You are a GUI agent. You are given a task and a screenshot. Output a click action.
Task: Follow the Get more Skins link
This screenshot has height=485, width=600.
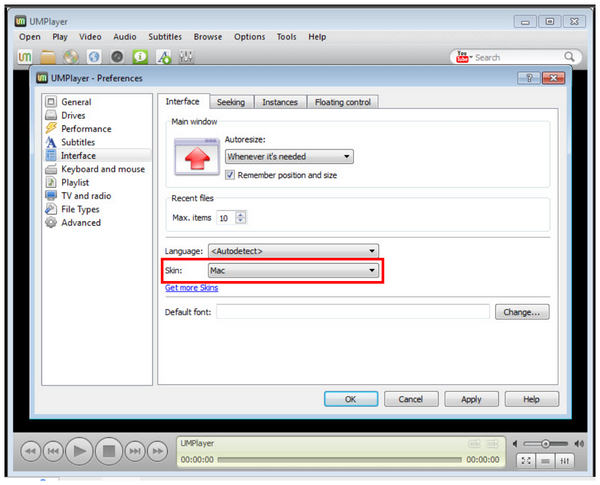pos(192,288)
